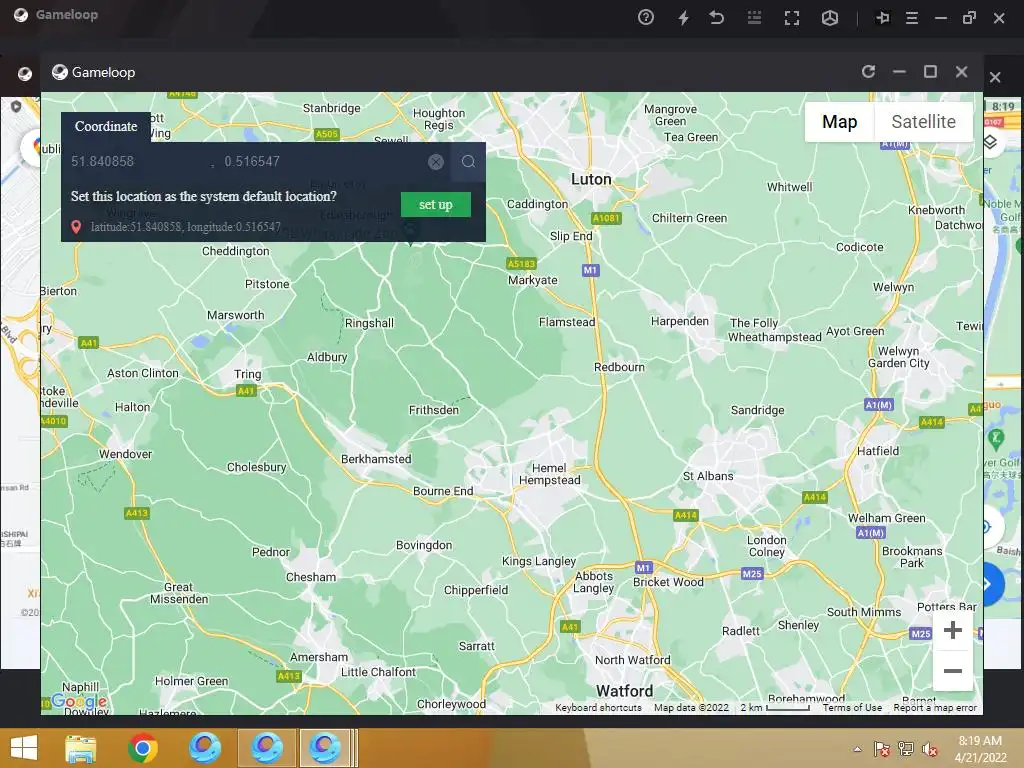Toggle fullscreen mode icon
This screenshot has width=1024, height=768.
pos(792,18)
